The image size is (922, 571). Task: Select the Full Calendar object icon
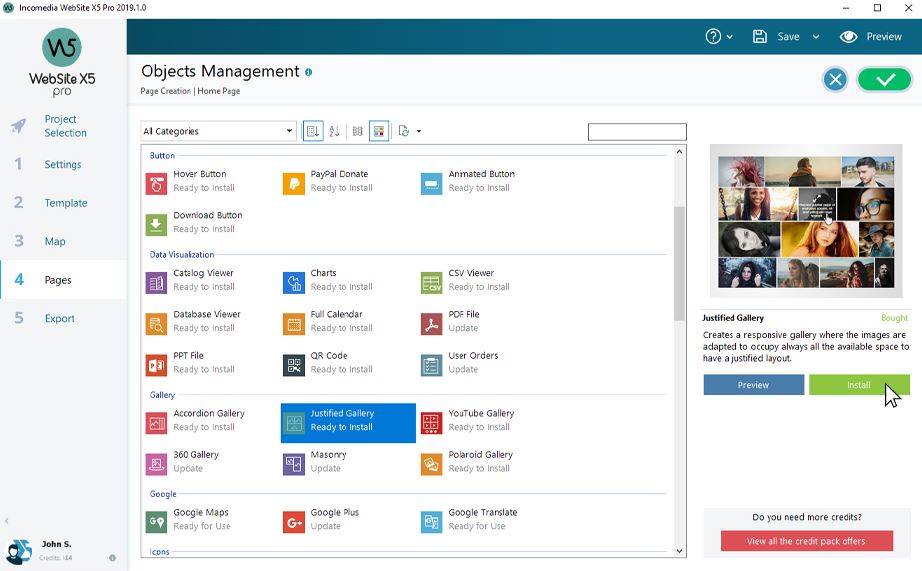[293, 324]
